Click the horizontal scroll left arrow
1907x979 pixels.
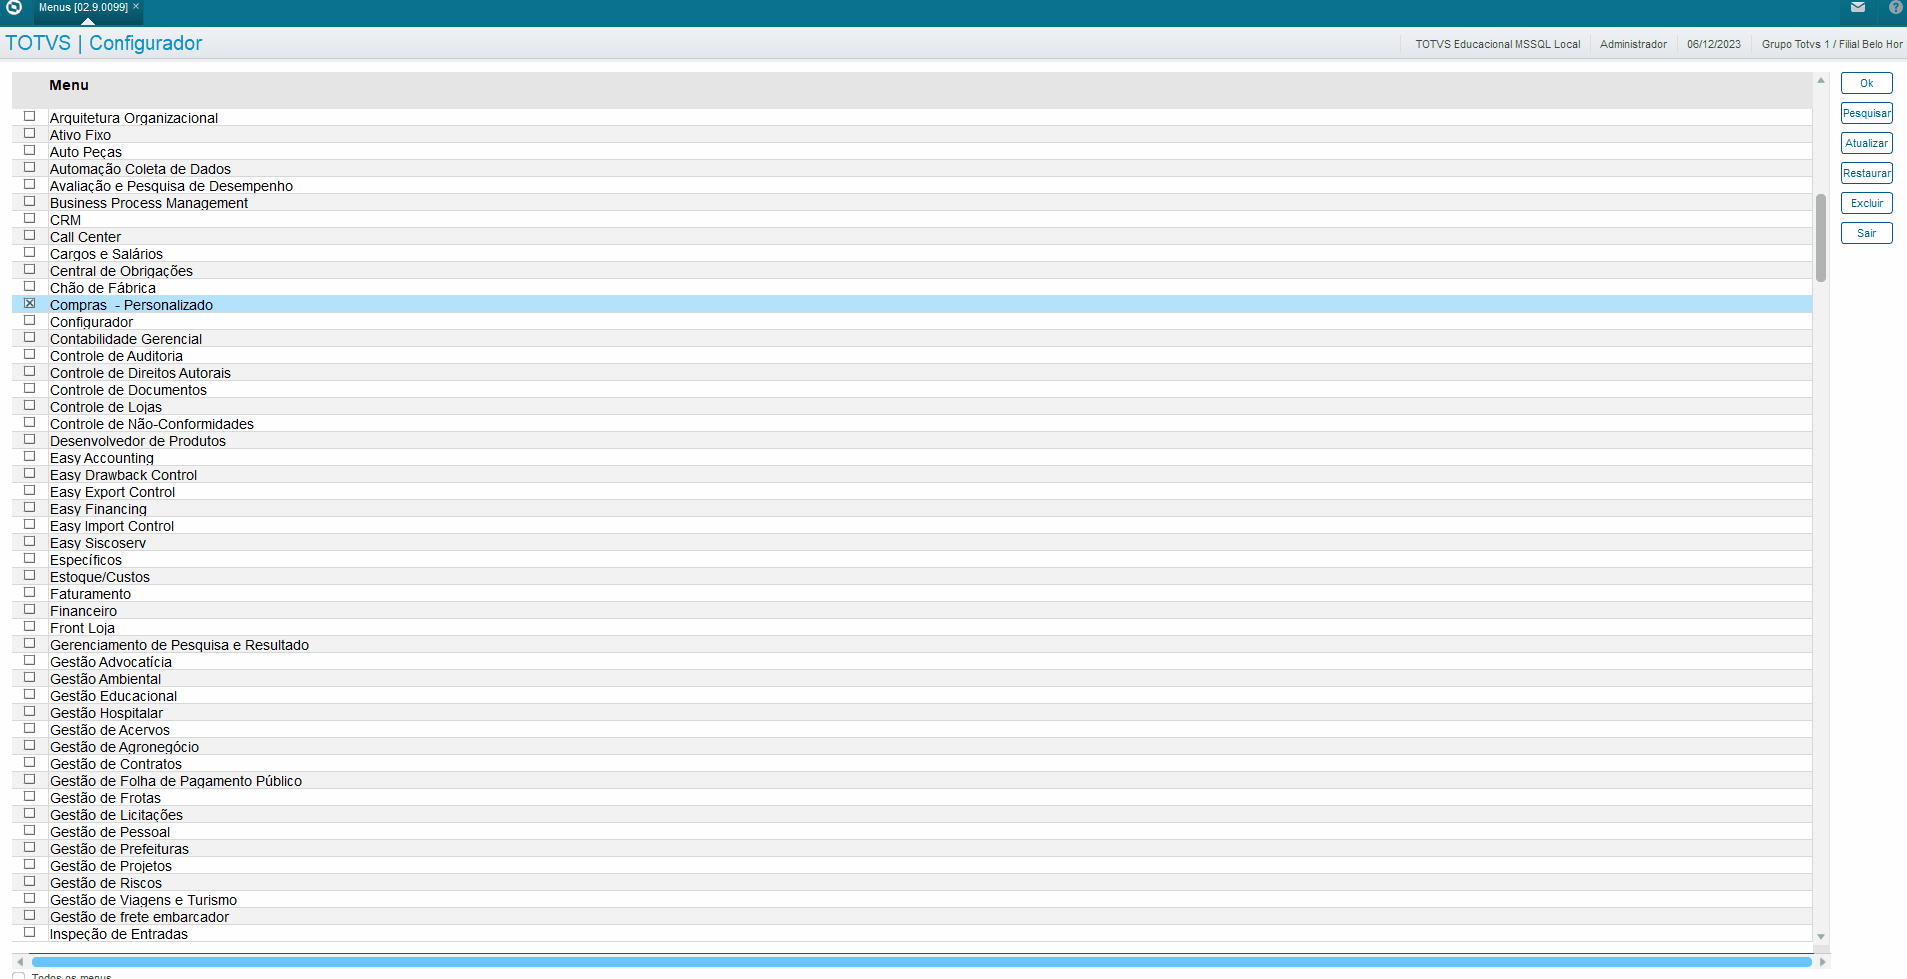tap(20, 962)
